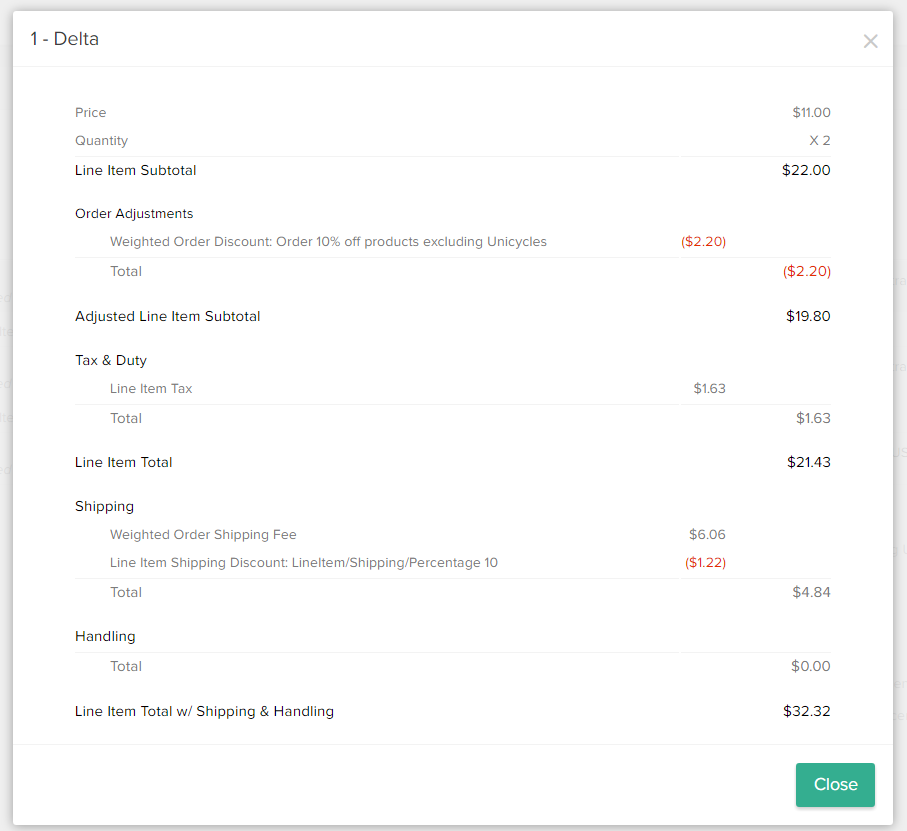Screen dimensions: 907x831
Task: Click the X 2 quantity value
Action: pos(819,140)
